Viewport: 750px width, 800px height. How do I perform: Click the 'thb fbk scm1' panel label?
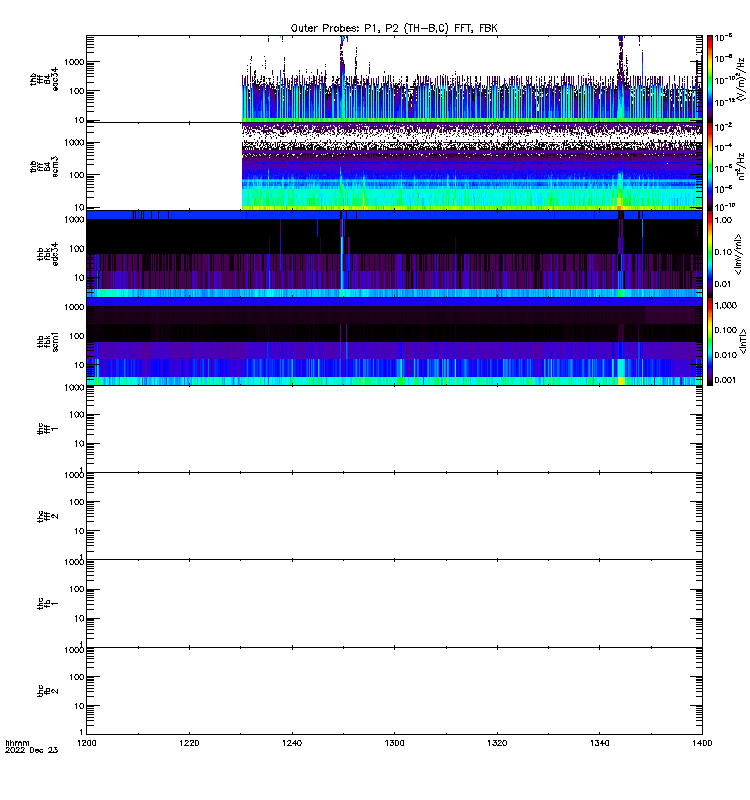(47, 341)
